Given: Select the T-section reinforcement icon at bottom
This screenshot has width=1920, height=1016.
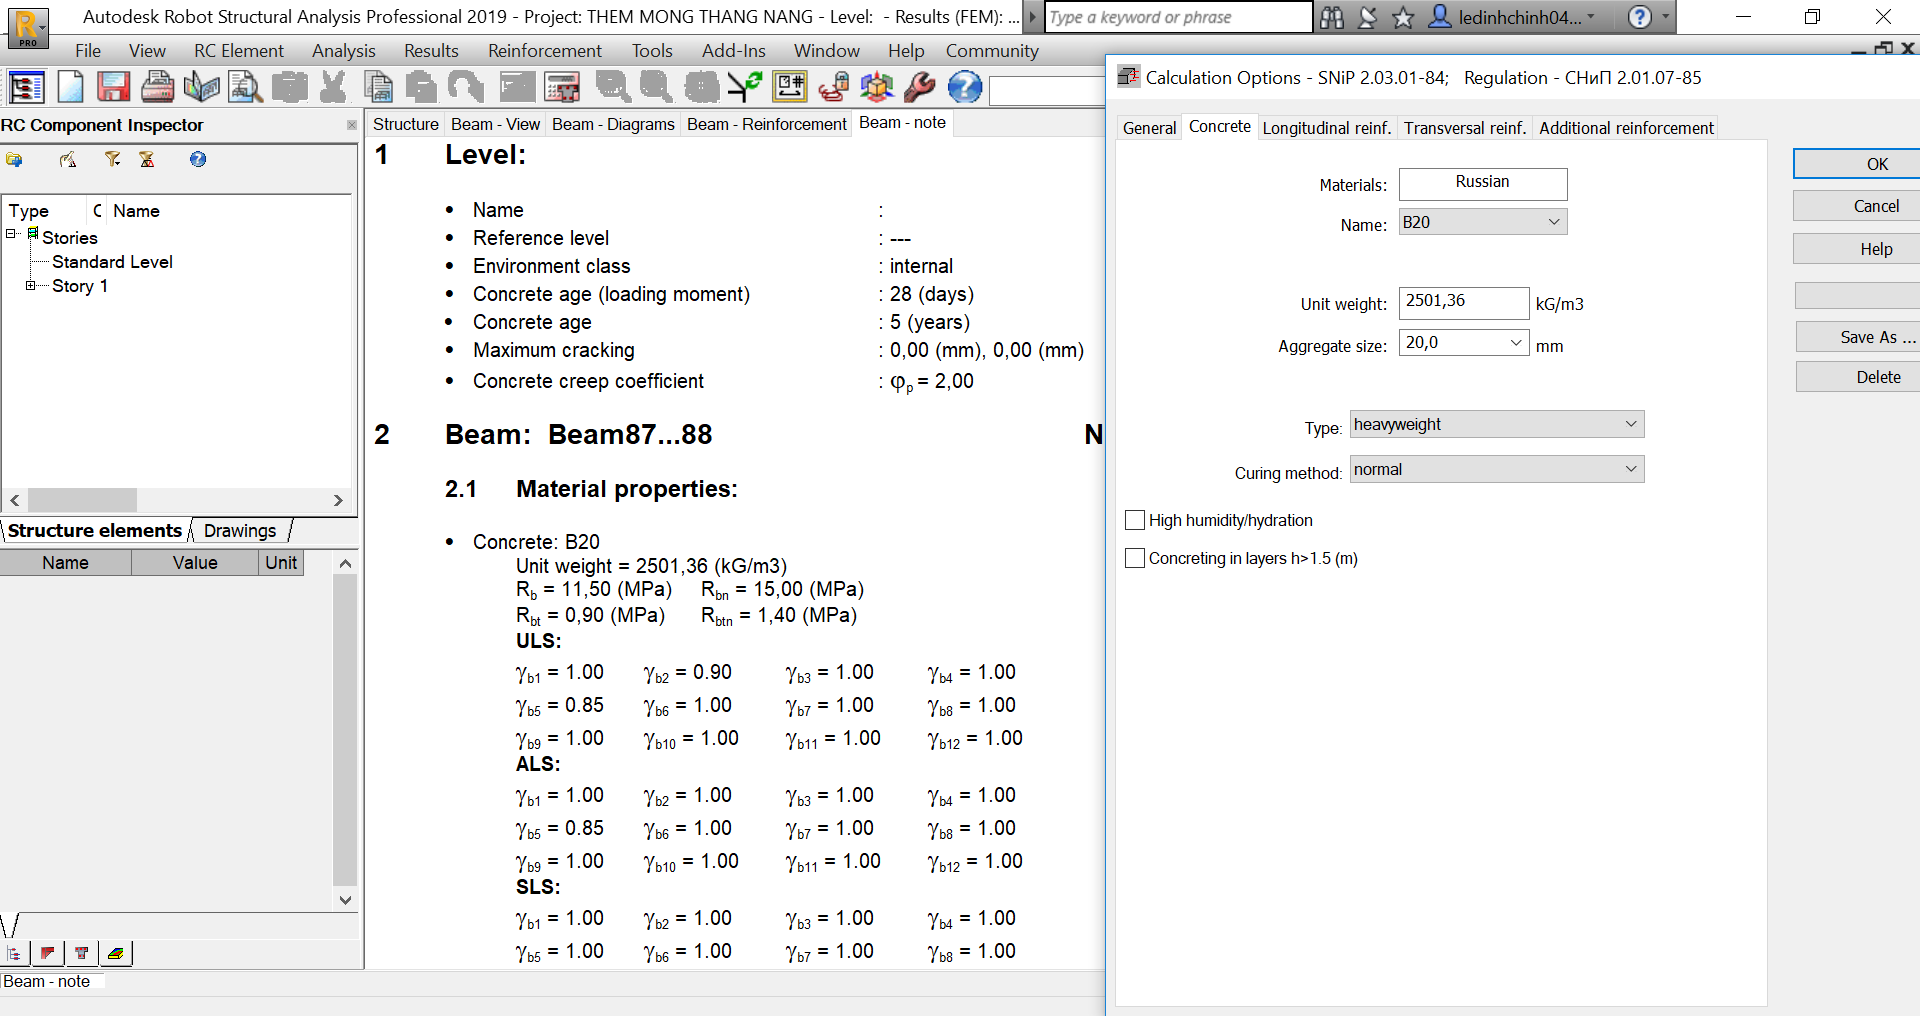Looking at the screenshot, I should click(81, 953).
